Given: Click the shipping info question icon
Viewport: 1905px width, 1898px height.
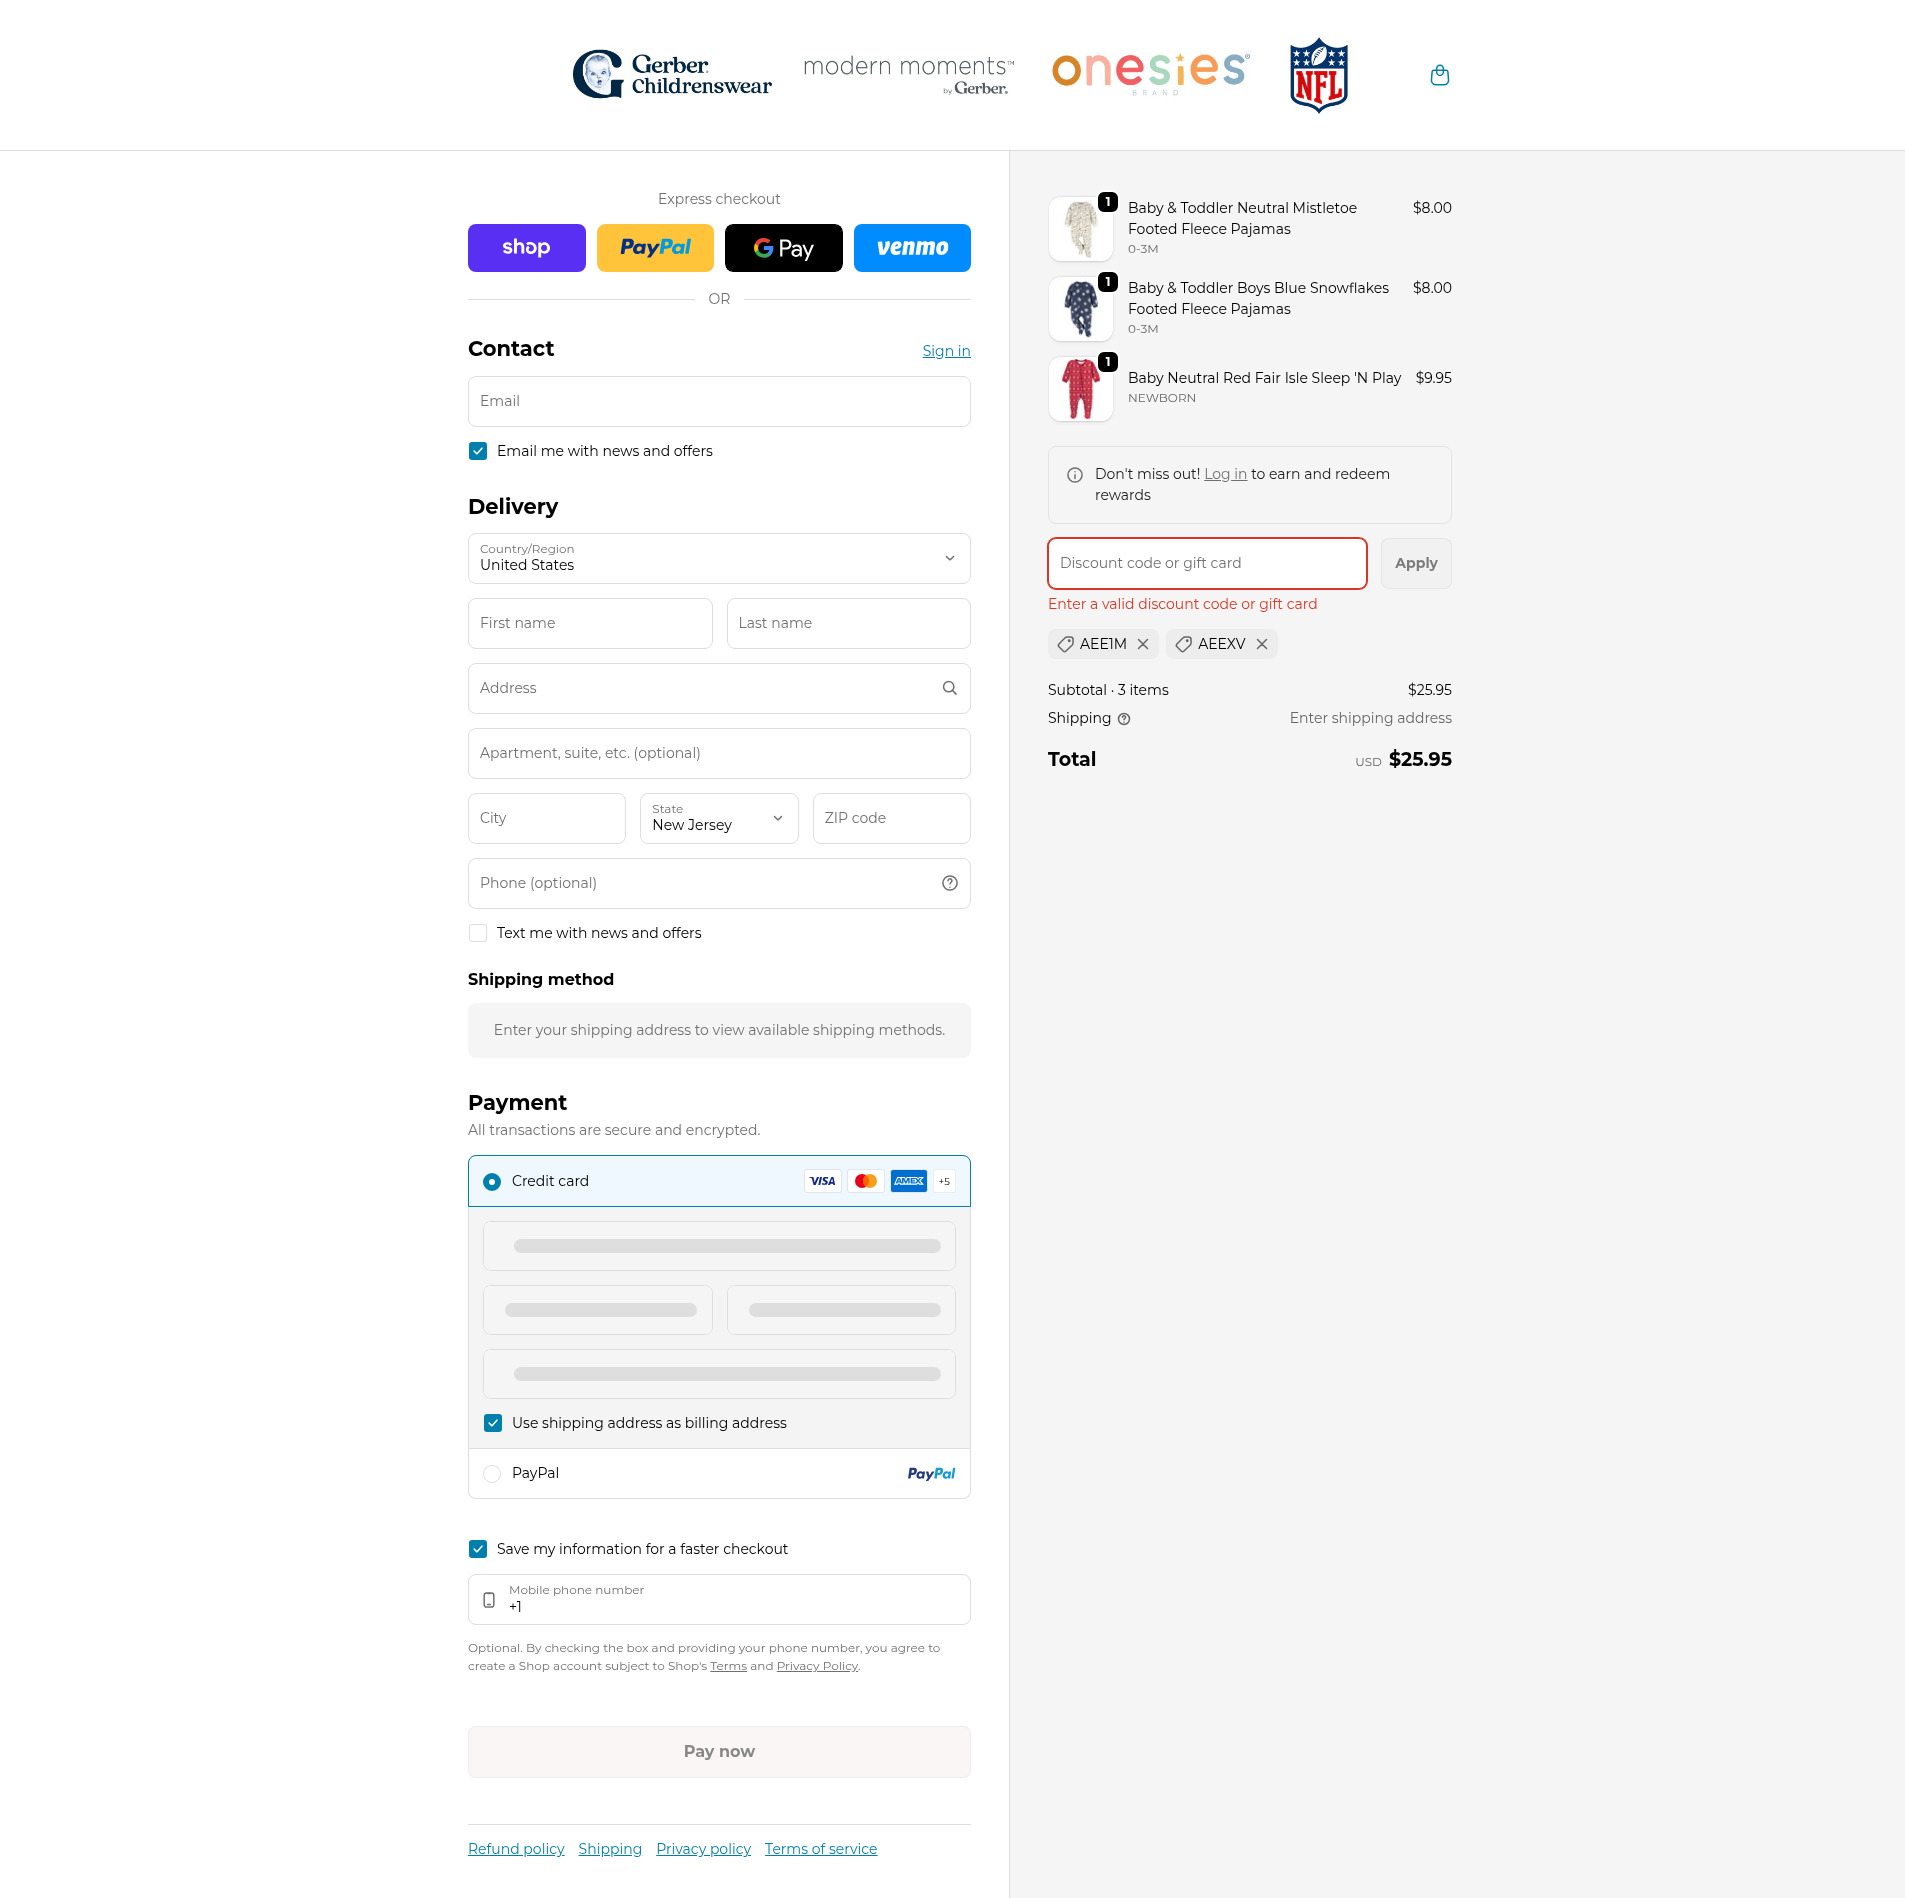Looking at the screenshot, I should click(1124, 719).
